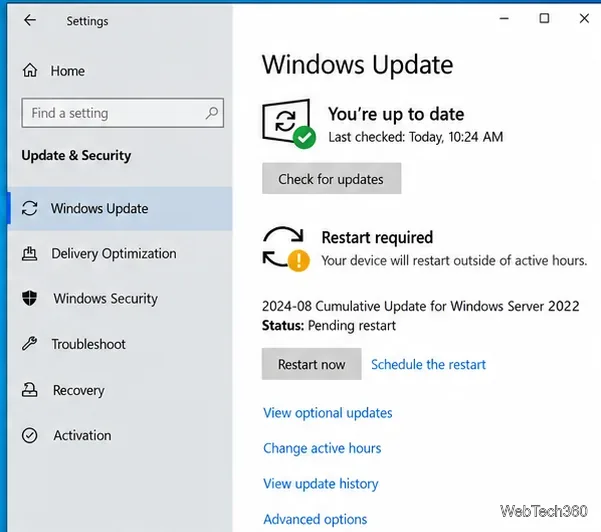Click the search magnifier icon
The width and height of the screenshot is (601, 532).
tap(212, 113)
